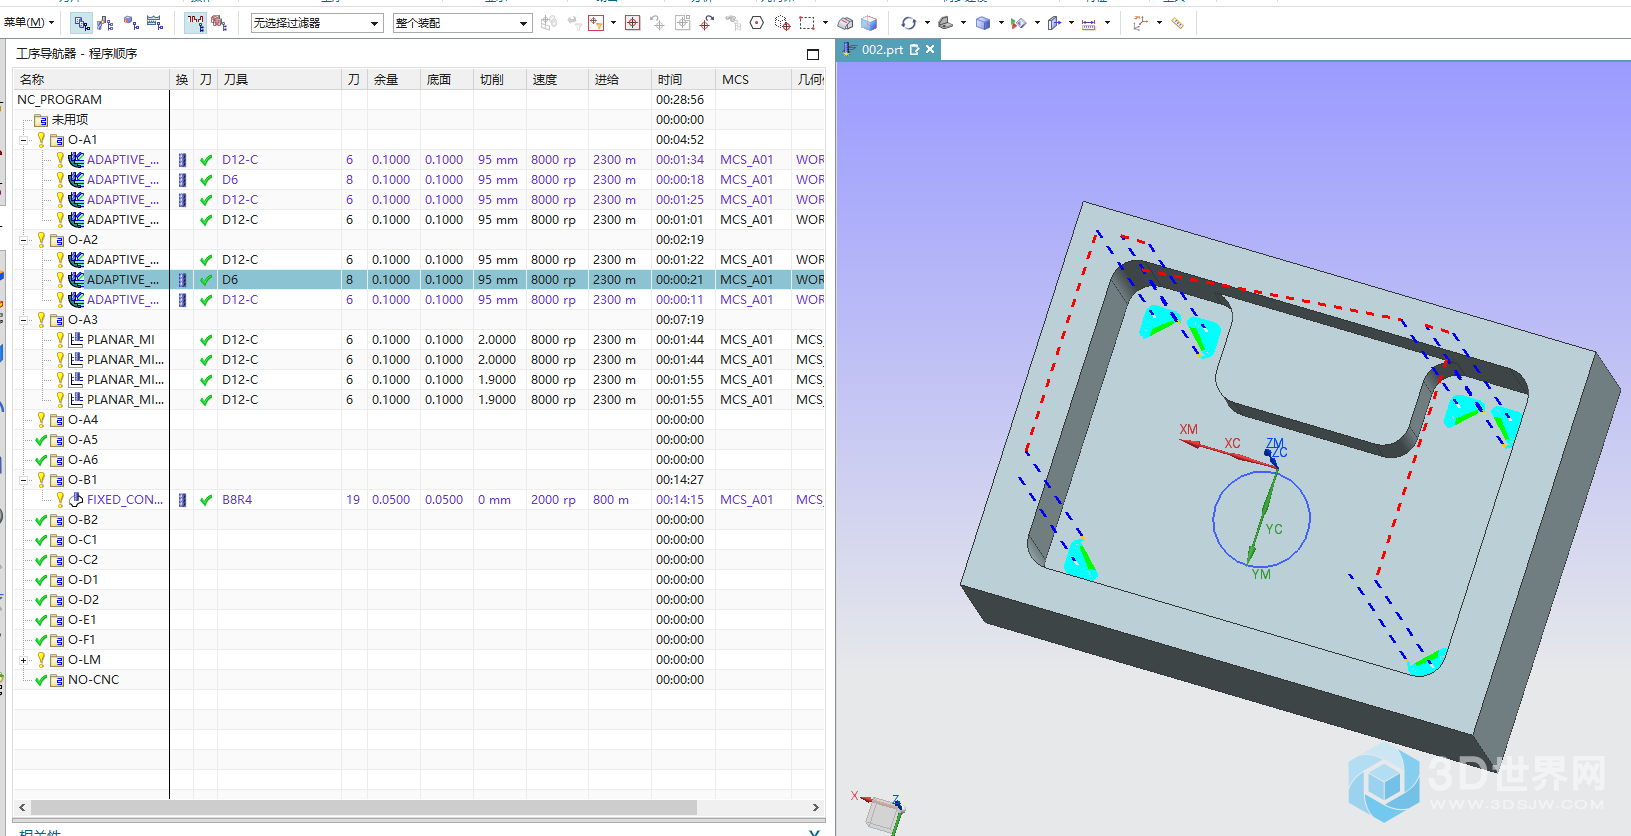Screen dimensions: 1631x836
Task: Click the maximize icon of the navigator panel
Action: [x=812, y=54]
